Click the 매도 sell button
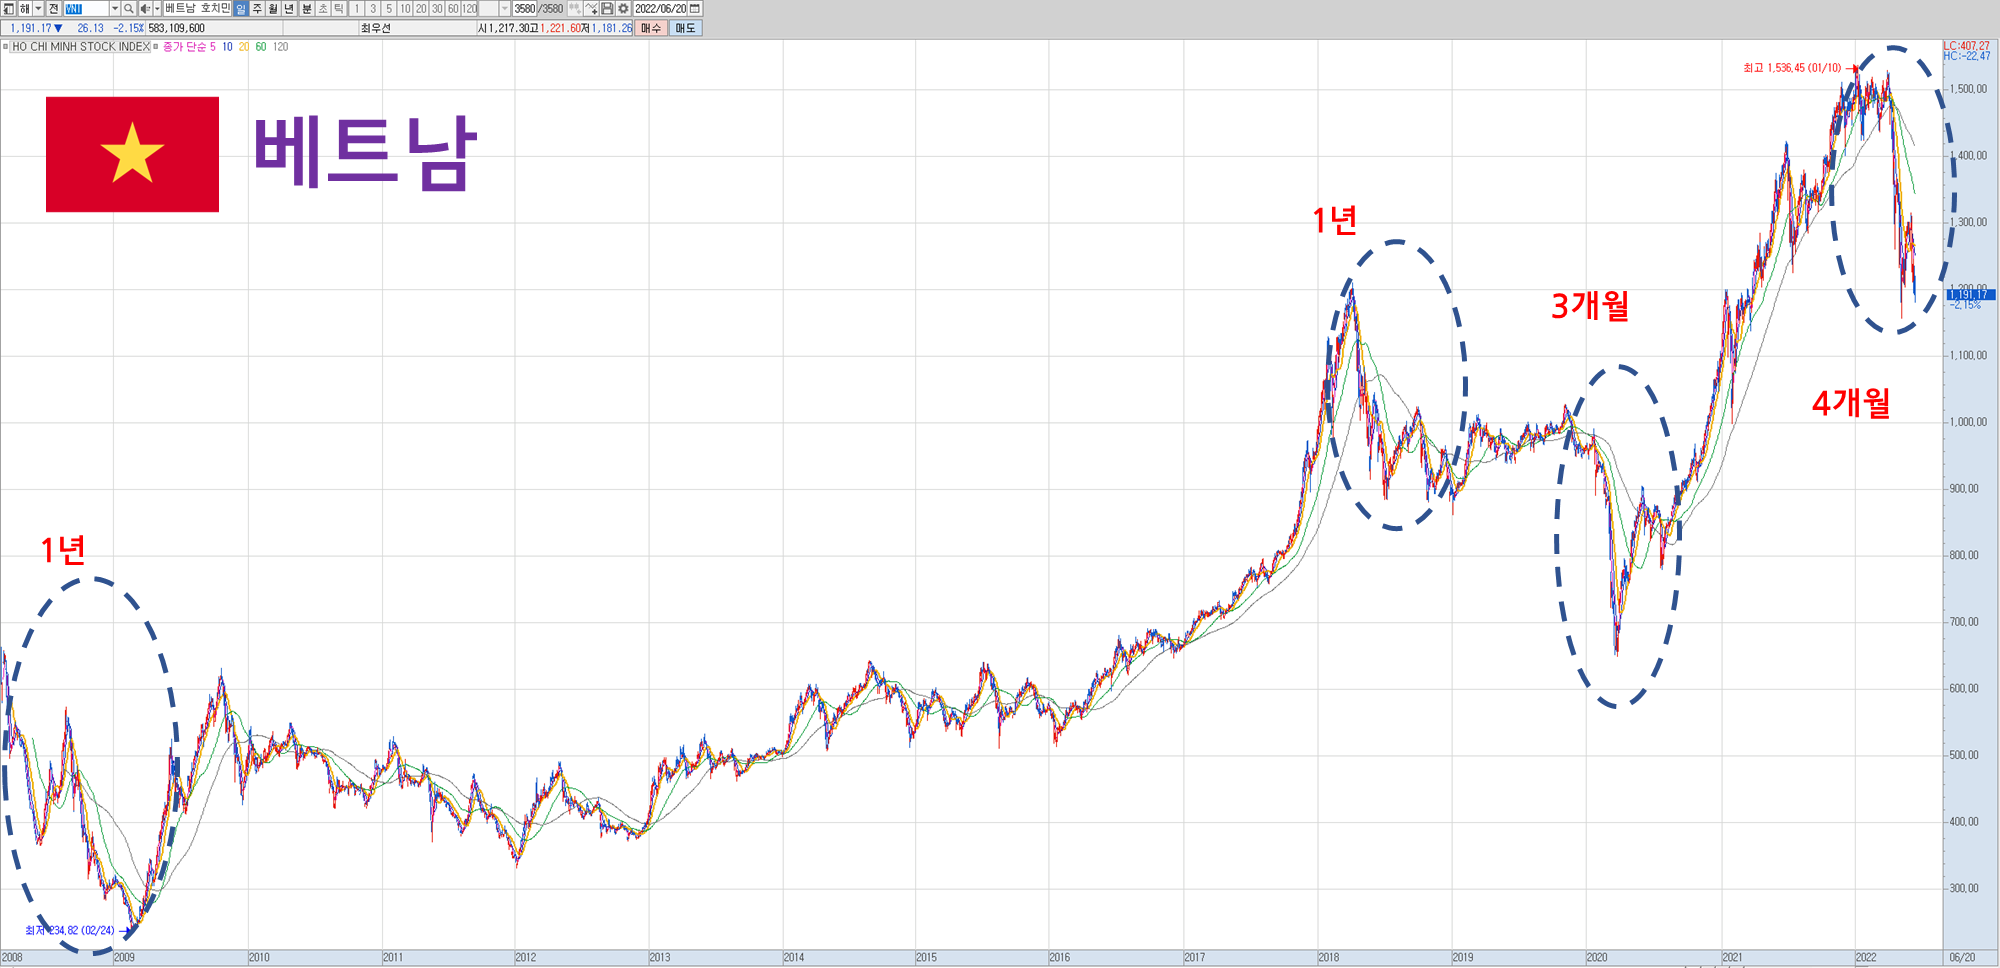The image size is (2000, 968). pyautogui.click(x=686, y=28)
